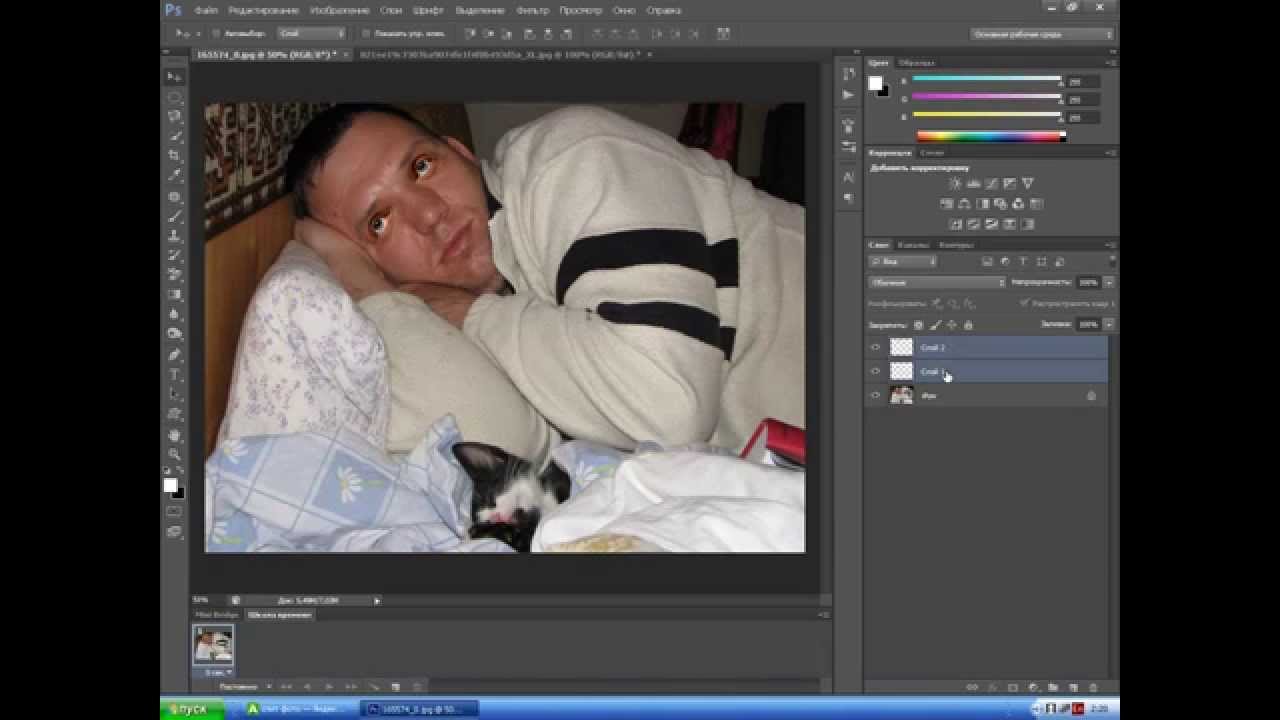Hide the "Фон" background layer eye
Image resolution: width=1280 pixels, height=720 pixels.
876,395
